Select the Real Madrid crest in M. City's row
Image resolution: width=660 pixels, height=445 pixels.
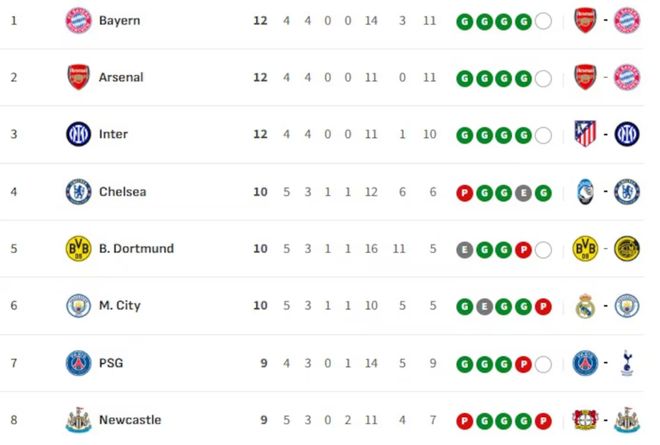[586, 305]
